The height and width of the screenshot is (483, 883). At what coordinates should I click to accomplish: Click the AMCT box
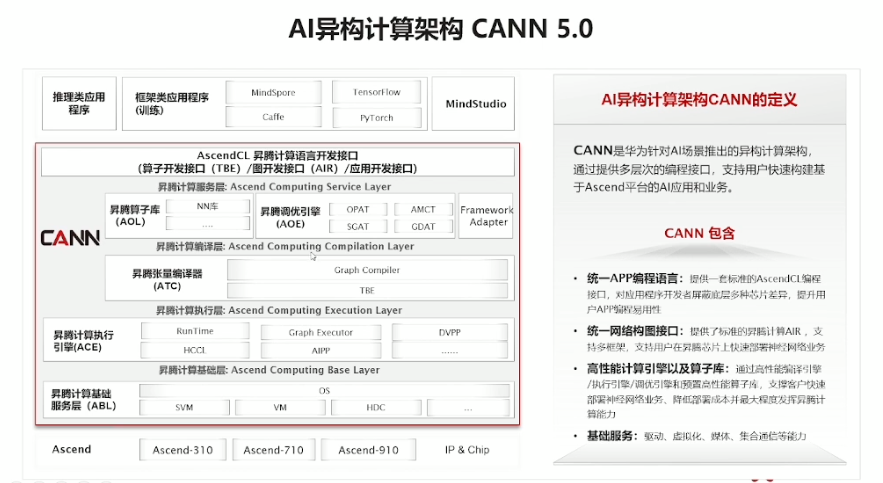point(423,209)
